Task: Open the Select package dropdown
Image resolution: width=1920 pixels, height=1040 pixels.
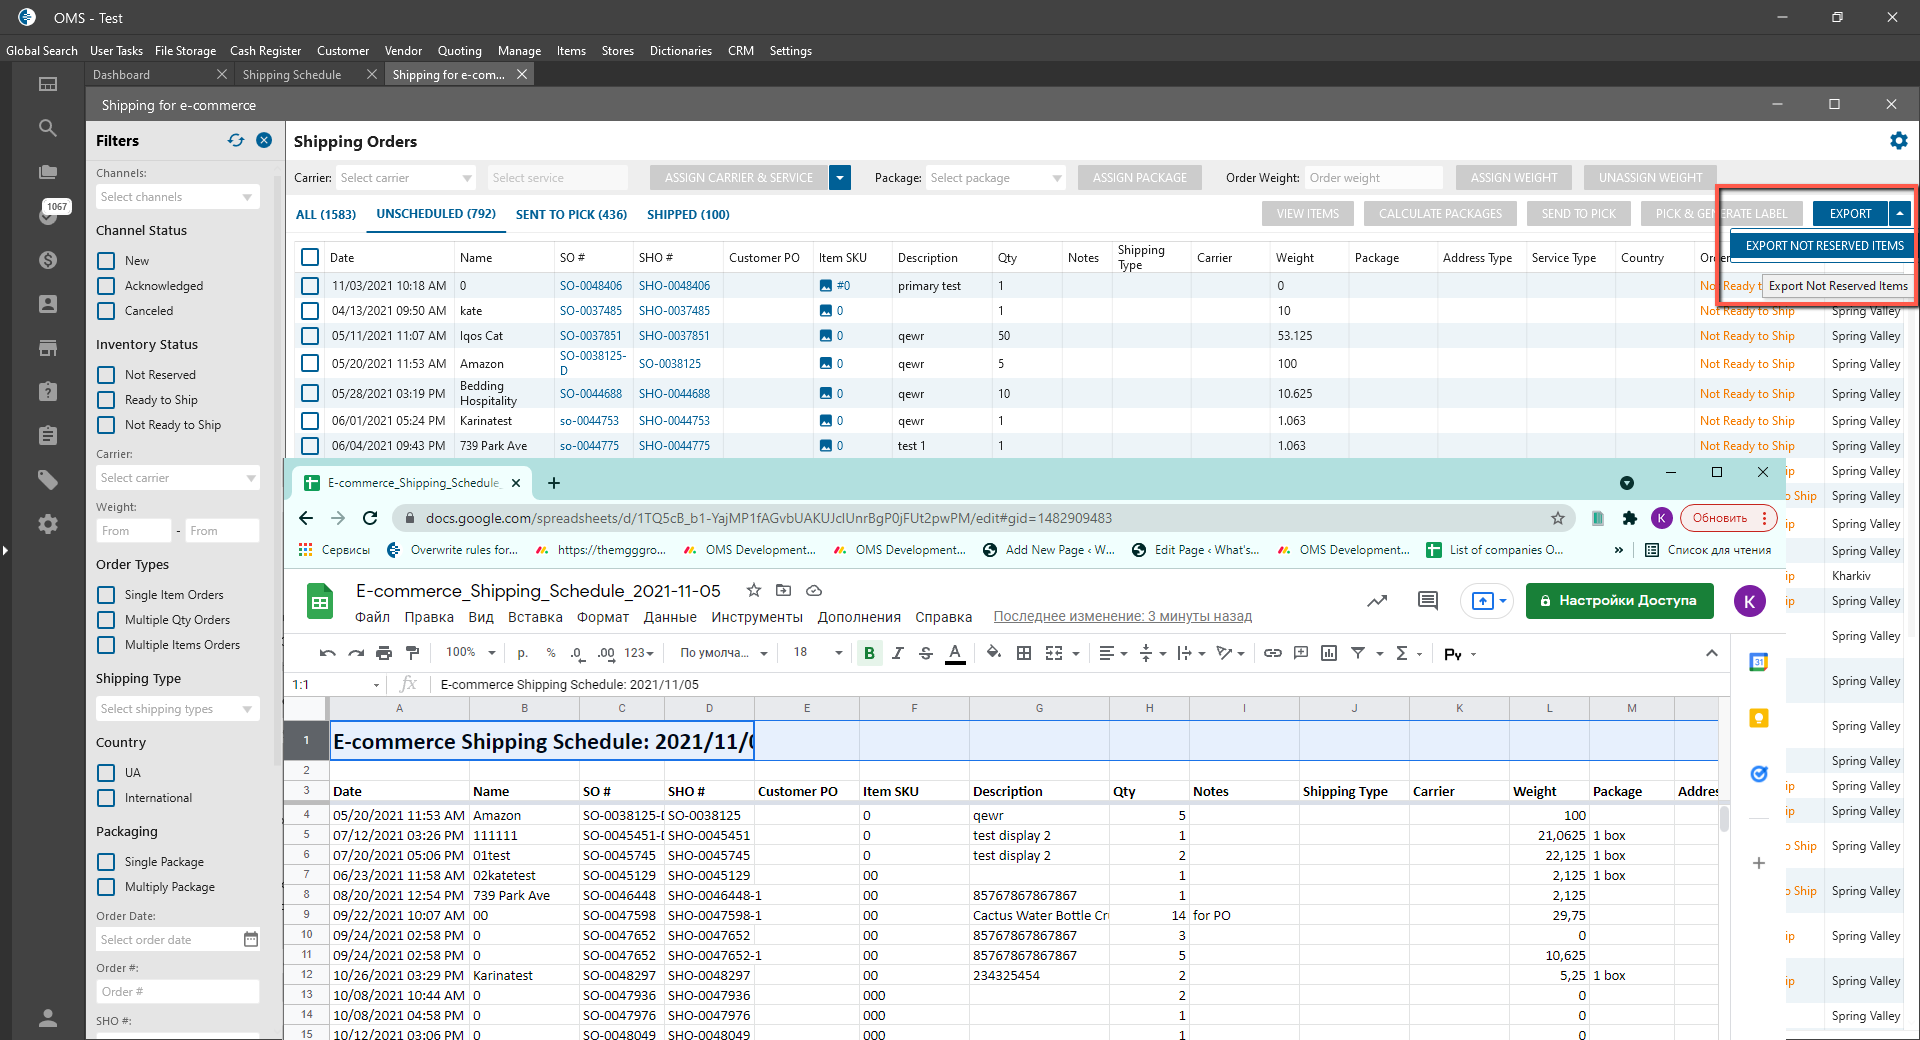Action: click(995, 178)
